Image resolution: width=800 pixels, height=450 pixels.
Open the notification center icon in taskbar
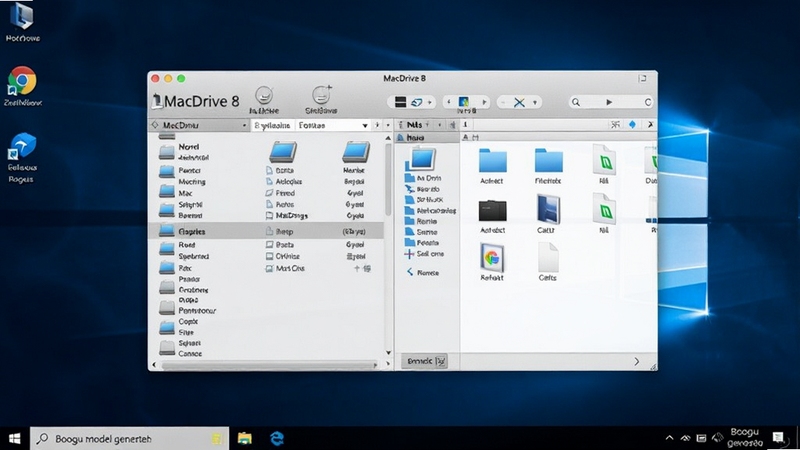[778, 438]
